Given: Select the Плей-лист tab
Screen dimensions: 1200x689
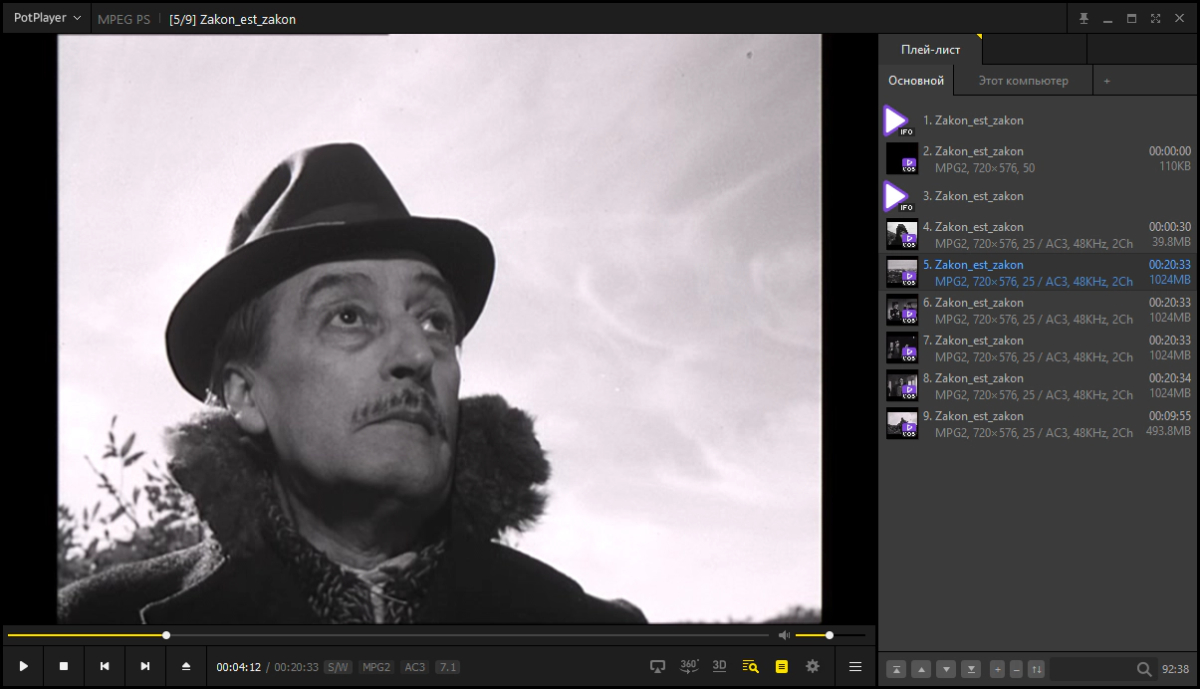Looking at the screenshot, I should point(930,49).
